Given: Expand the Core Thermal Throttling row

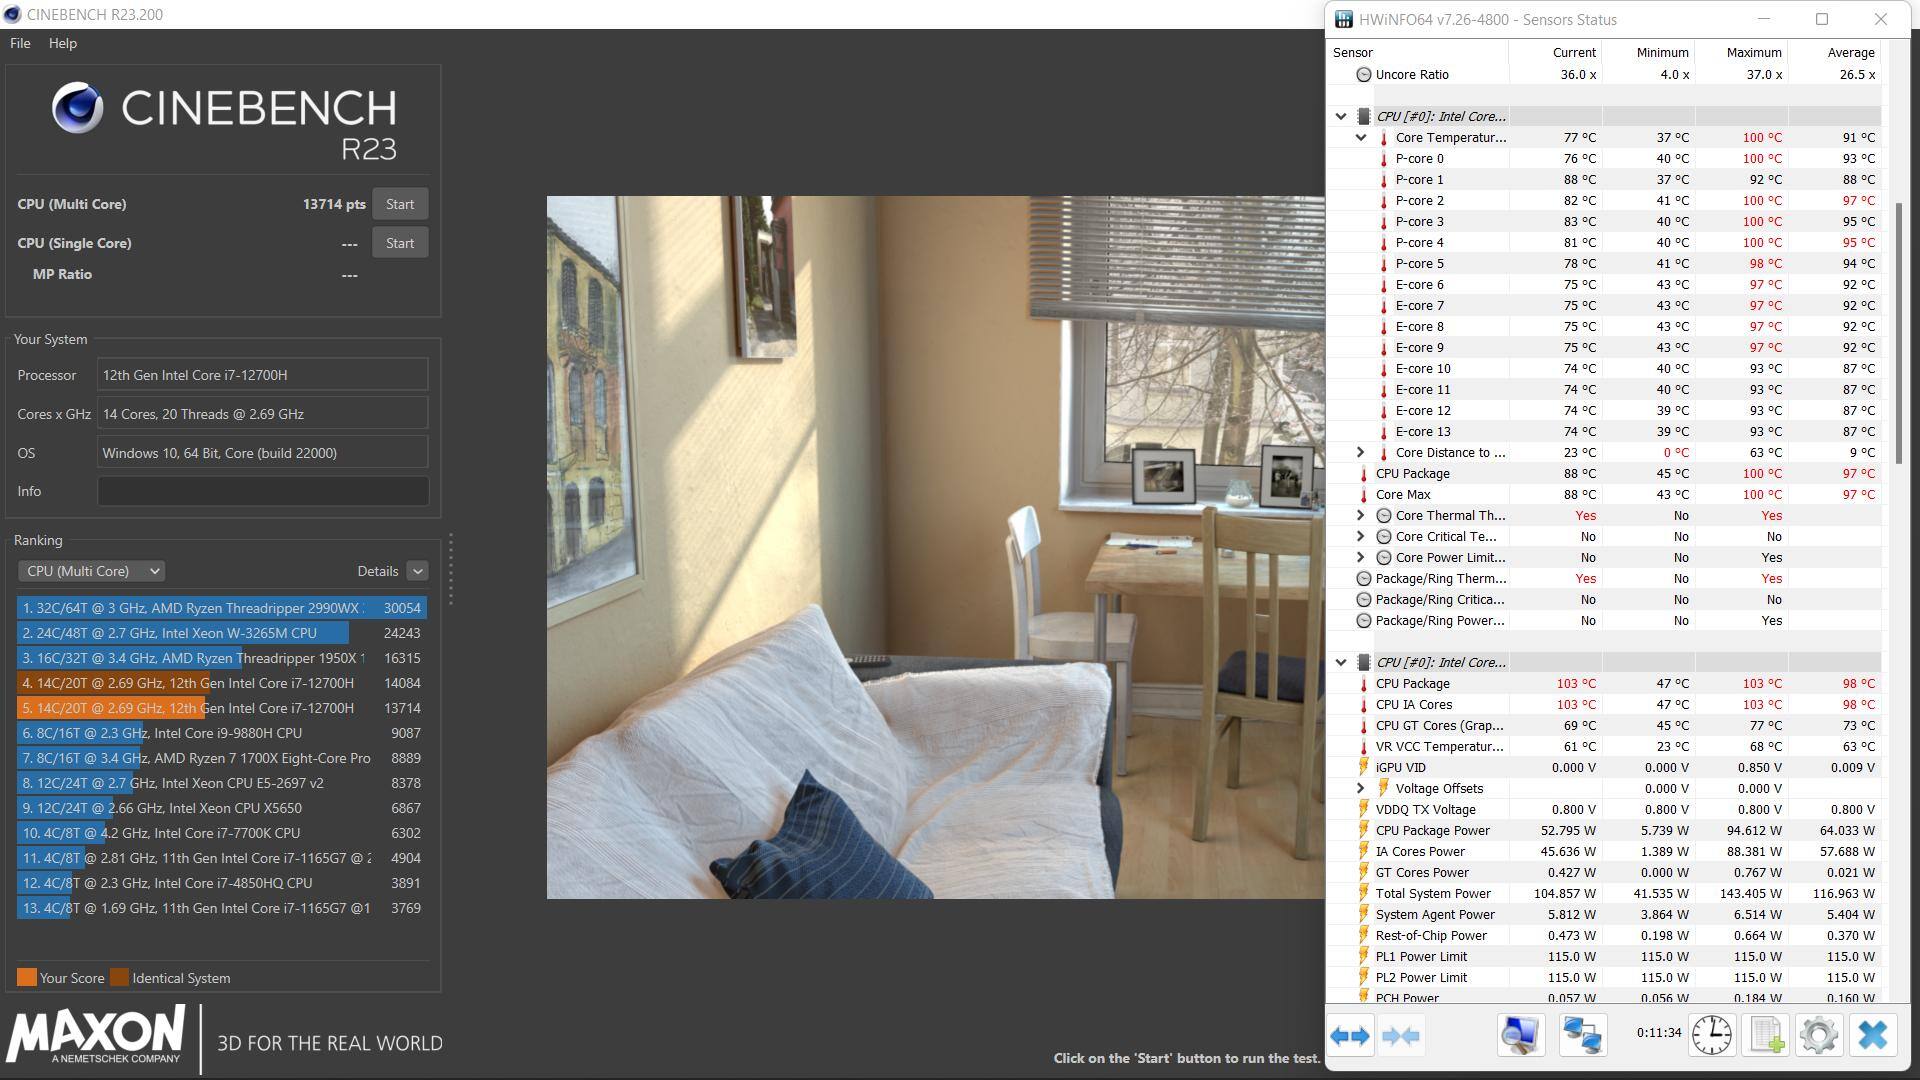Looking at the screenshot, I should 1361,516.
